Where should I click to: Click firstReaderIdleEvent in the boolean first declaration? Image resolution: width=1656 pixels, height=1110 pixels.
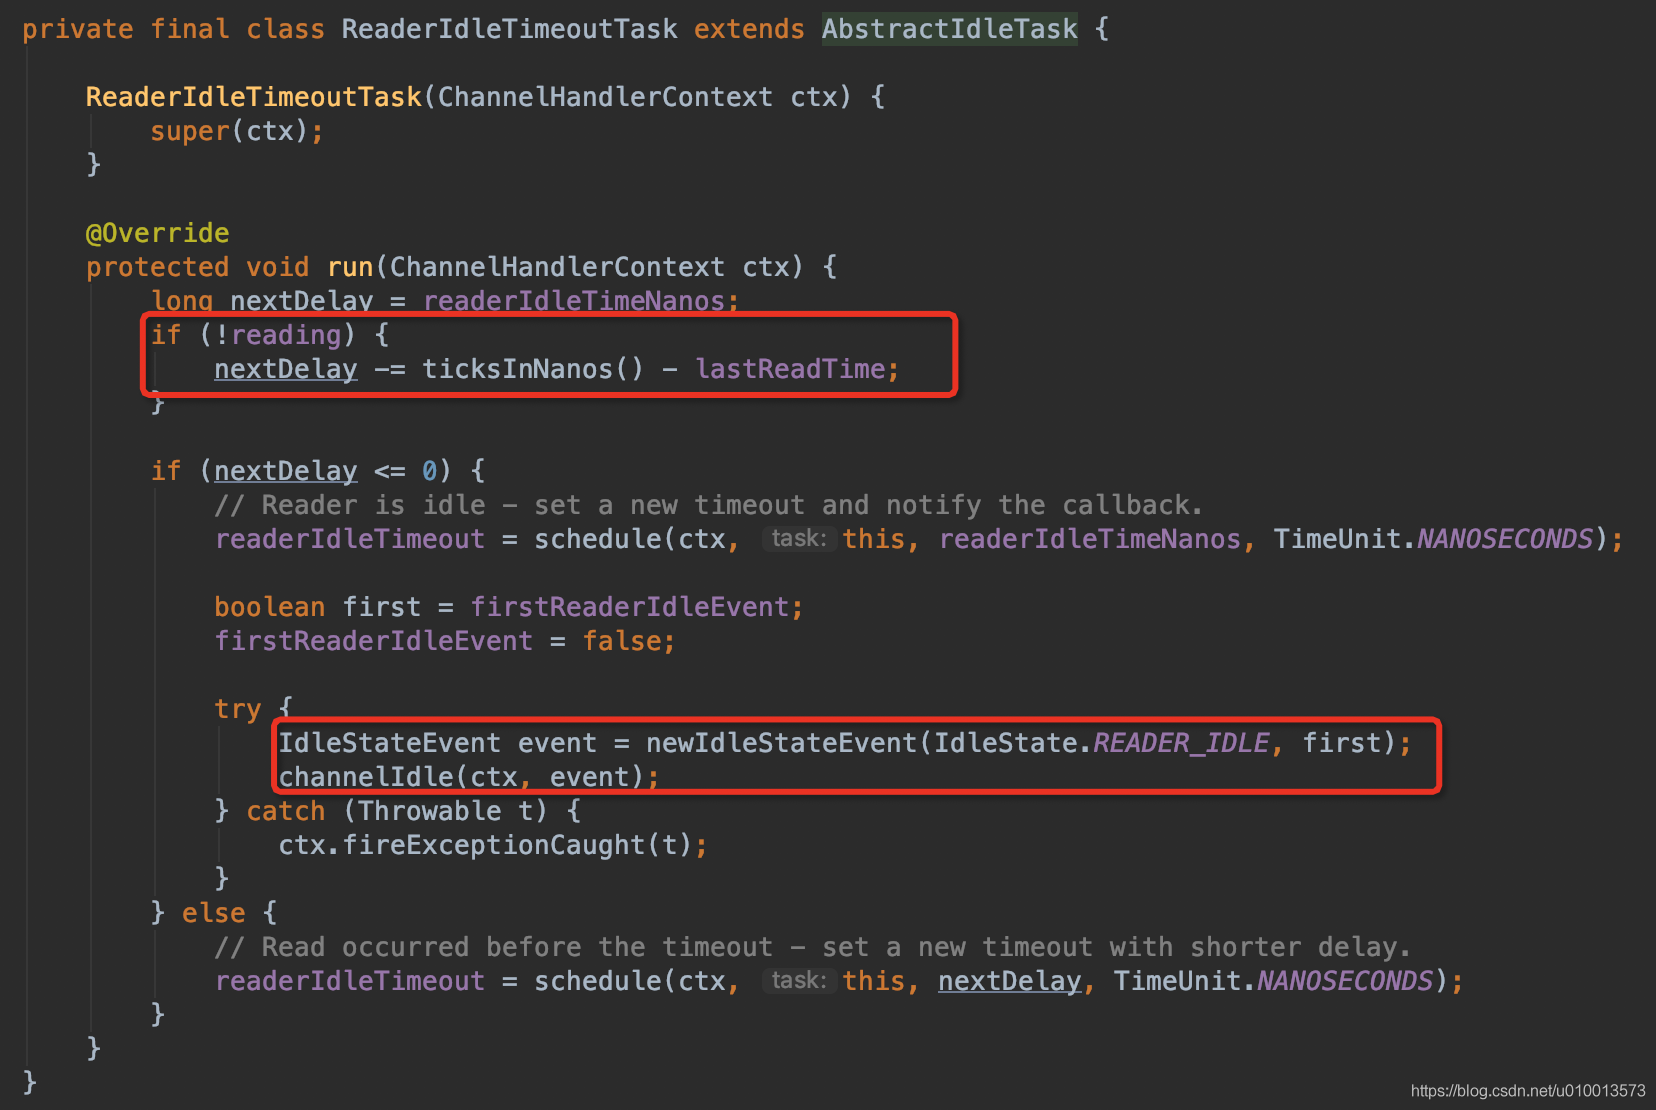pyautogui.click(x=629, y=607)
